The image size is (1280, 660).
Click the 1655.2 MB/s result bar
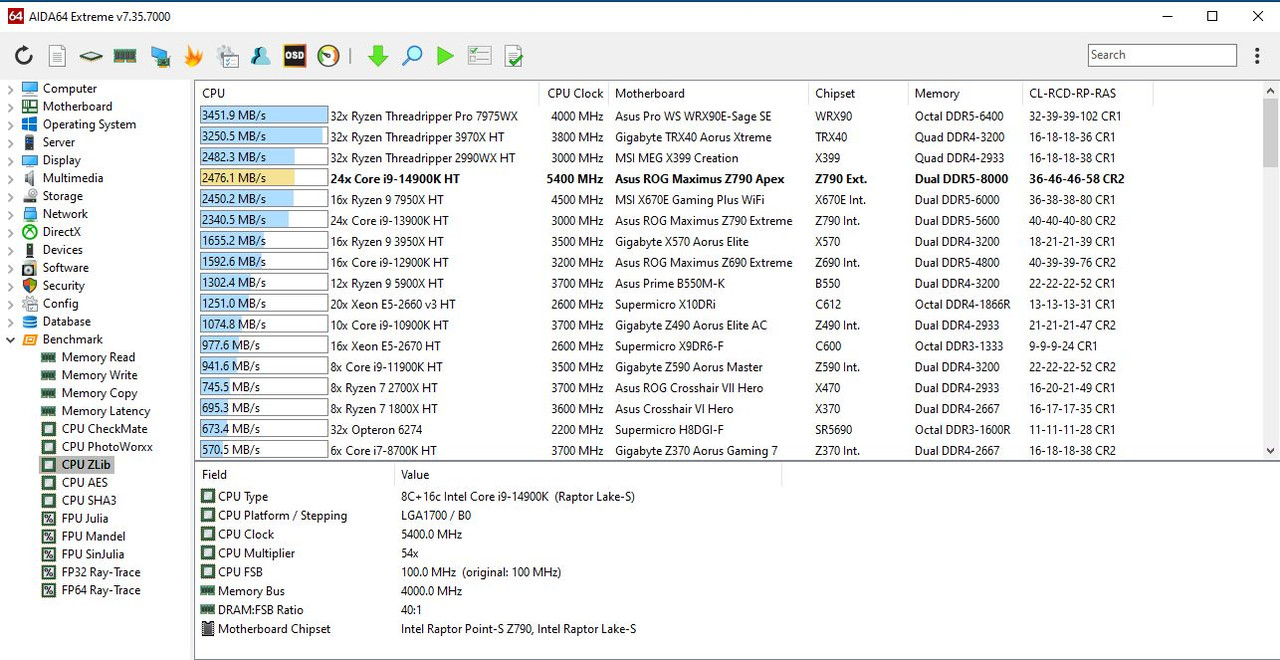pos(264,242)
